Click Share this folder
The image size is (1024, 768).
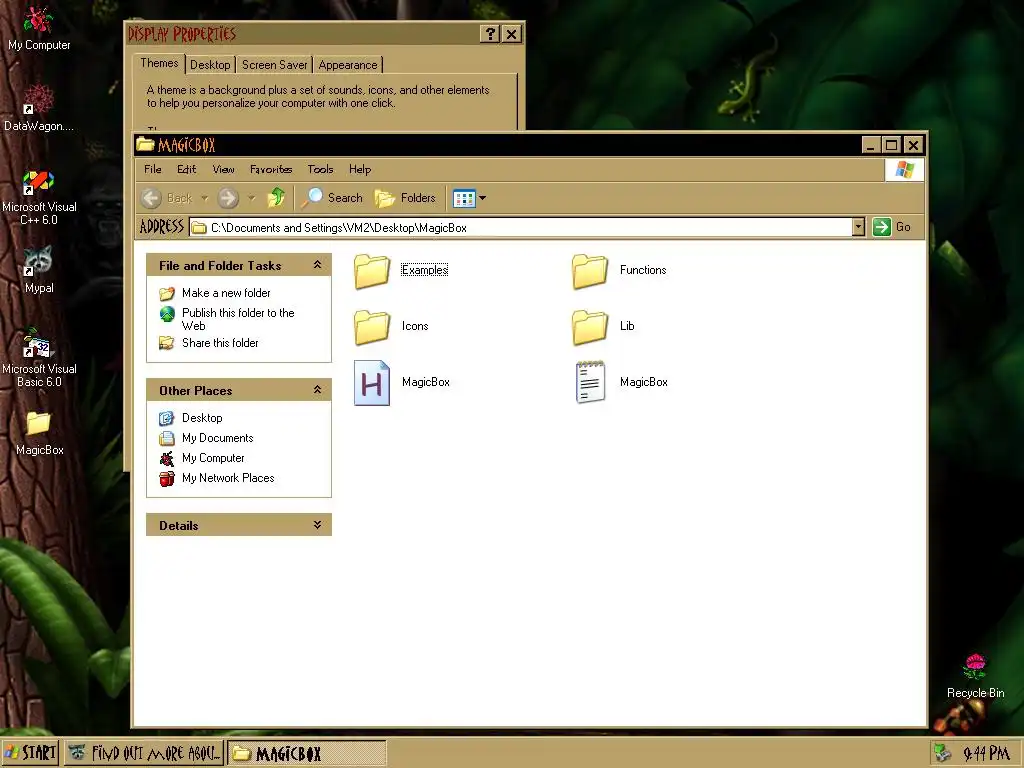[x=220, y=343]
